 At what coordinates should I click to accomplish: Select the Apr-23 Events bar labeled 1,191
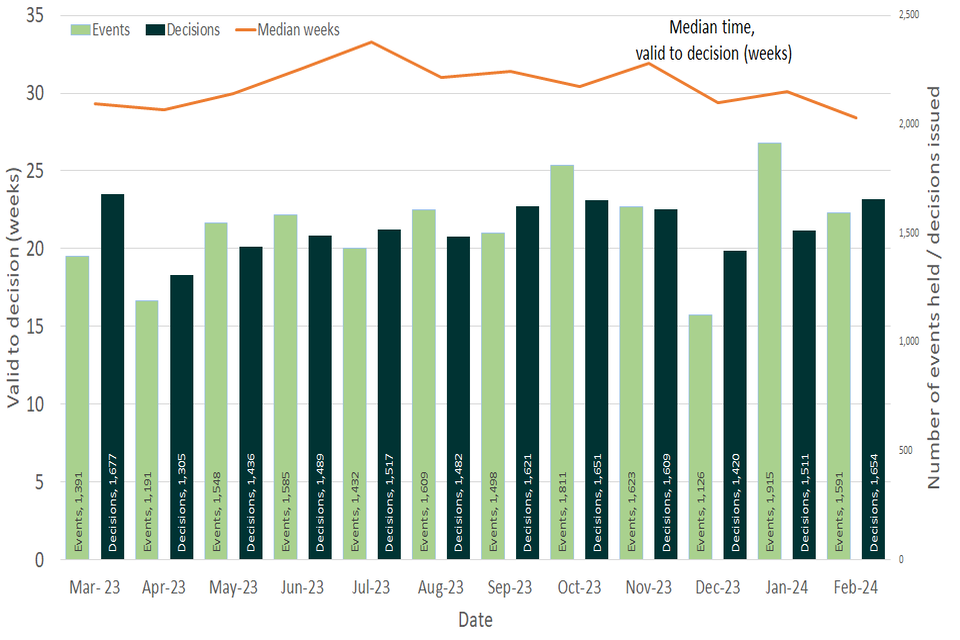coord(147,430)
